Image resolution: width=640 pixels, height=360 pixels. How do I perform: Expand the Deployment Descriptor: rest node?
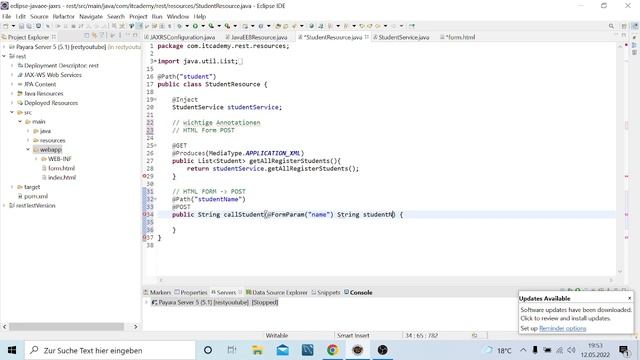[x=12, y=65]
